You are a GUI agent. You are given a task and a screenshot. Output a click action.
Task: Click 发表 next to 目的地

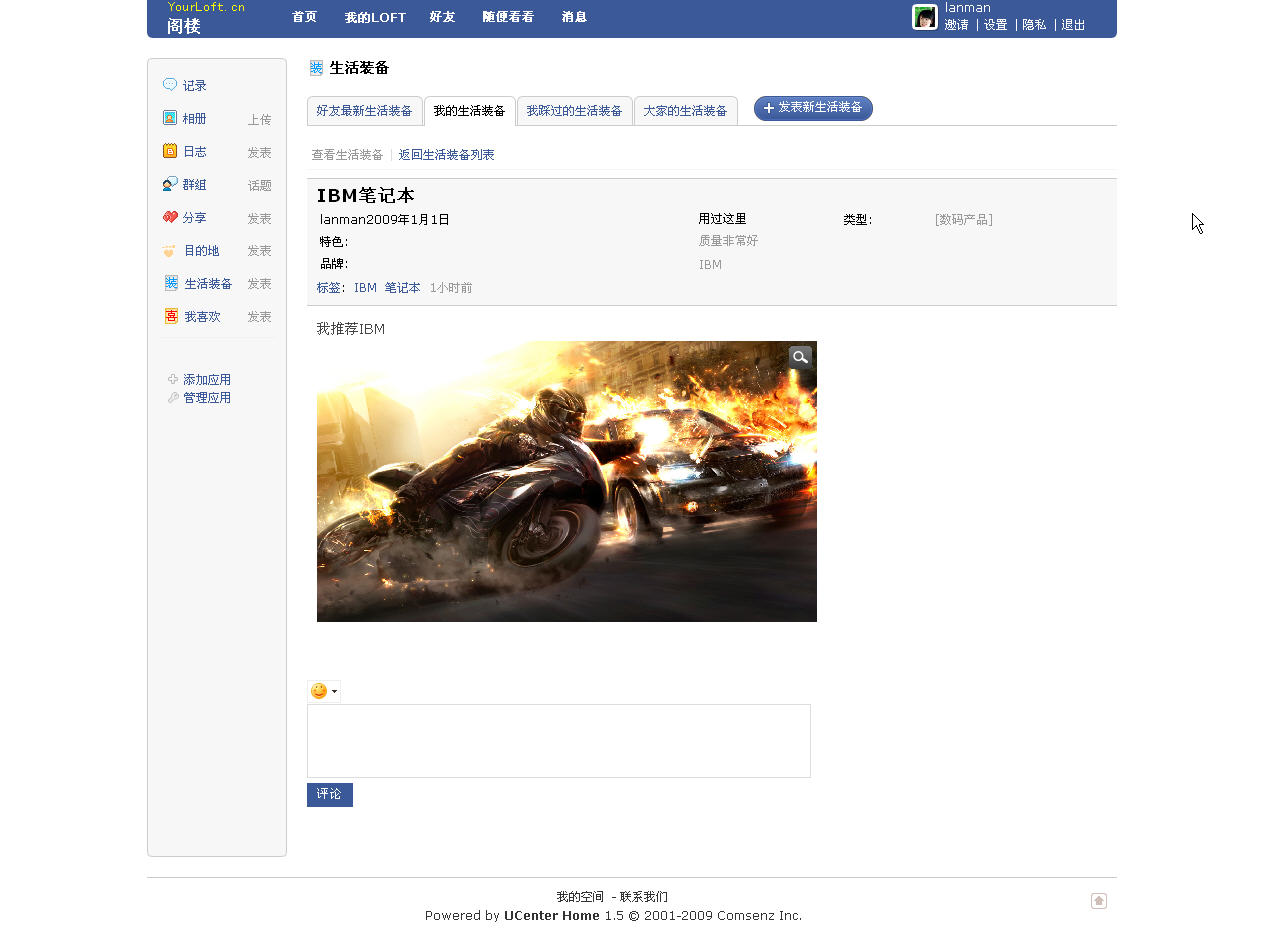259,251
